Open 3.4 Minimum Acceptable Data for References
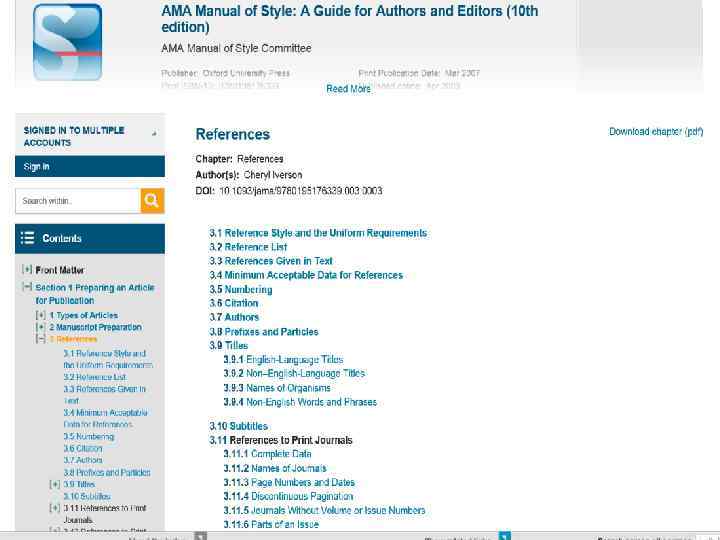This screenshot has height=540, width=720. coord(306,275)
